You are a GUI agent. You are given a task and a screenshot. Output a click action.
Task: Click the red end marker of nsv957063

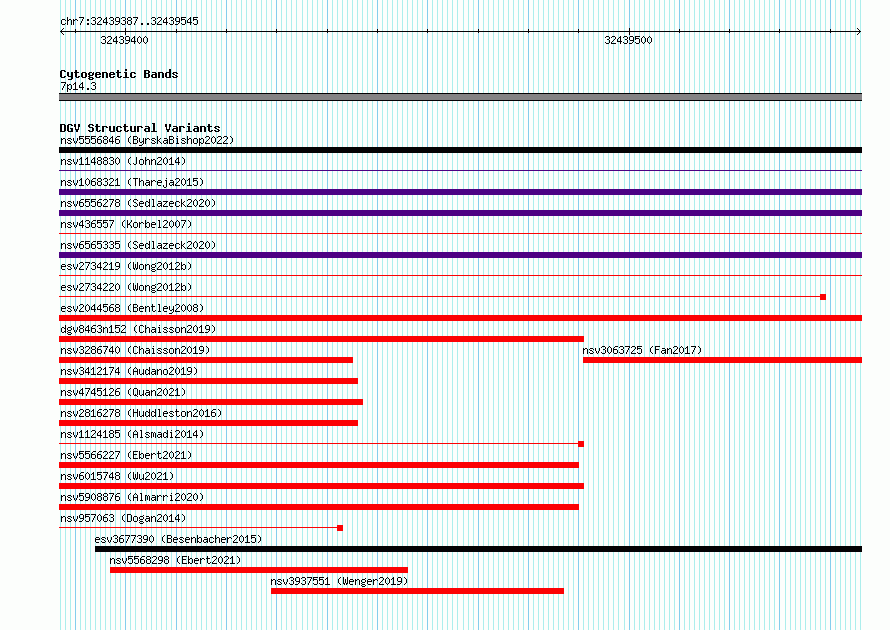point(340,528)
